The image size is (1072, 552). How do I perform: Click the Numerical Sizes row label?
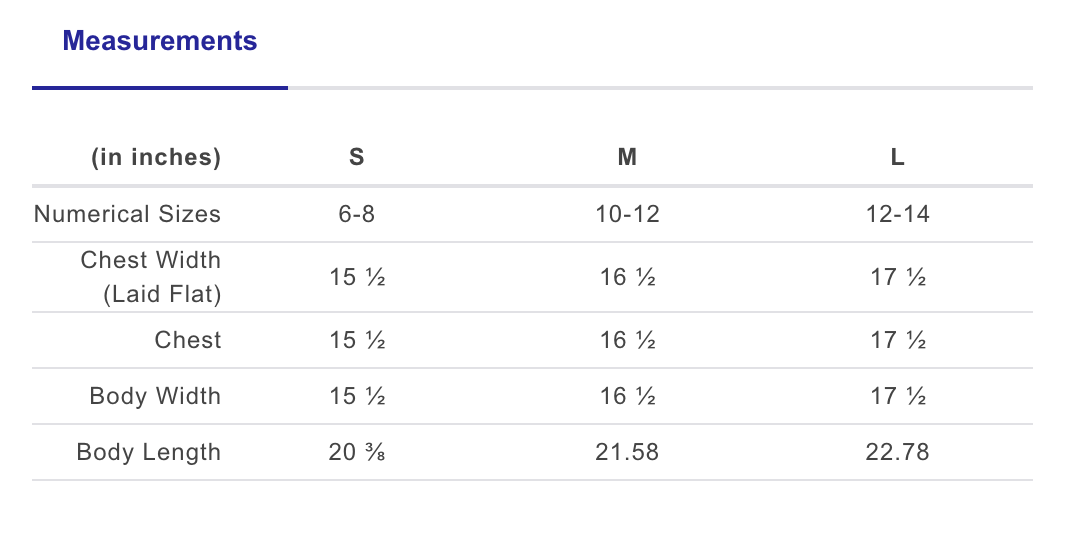[x=127, y=214]
